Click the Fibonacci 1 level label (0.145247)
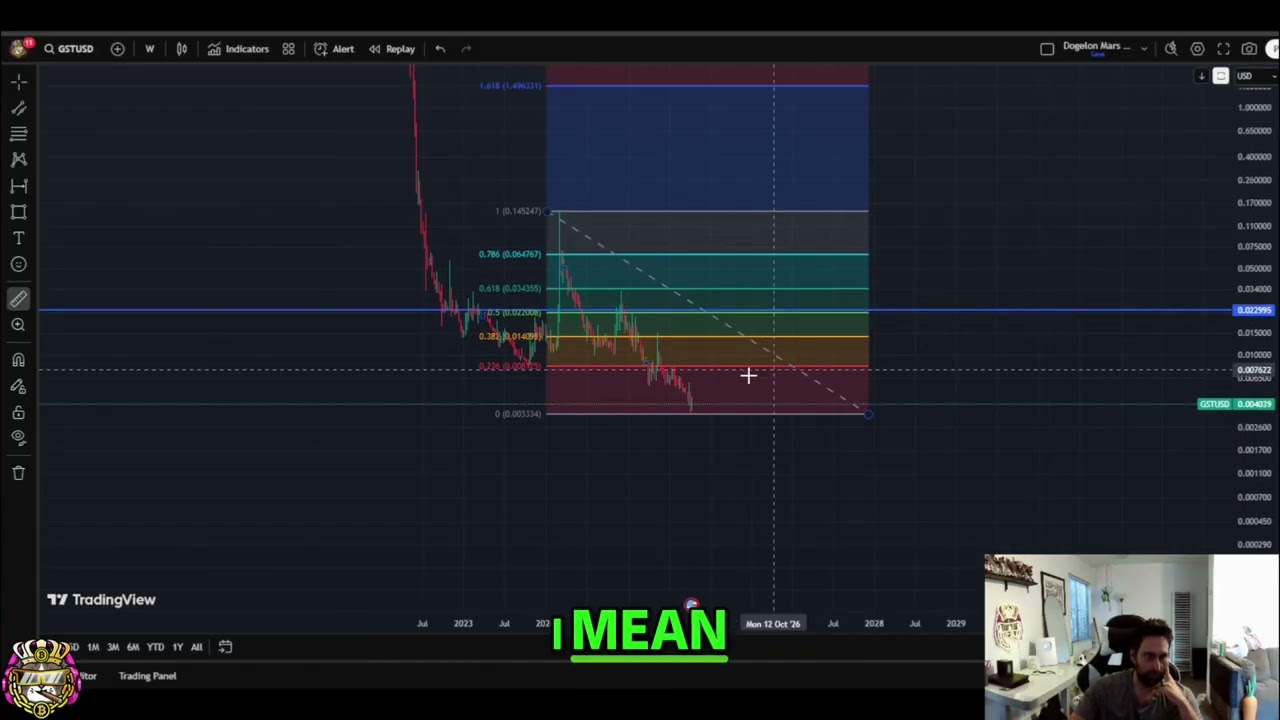Viewport: 1280px width, 720px height. (519, 211)
